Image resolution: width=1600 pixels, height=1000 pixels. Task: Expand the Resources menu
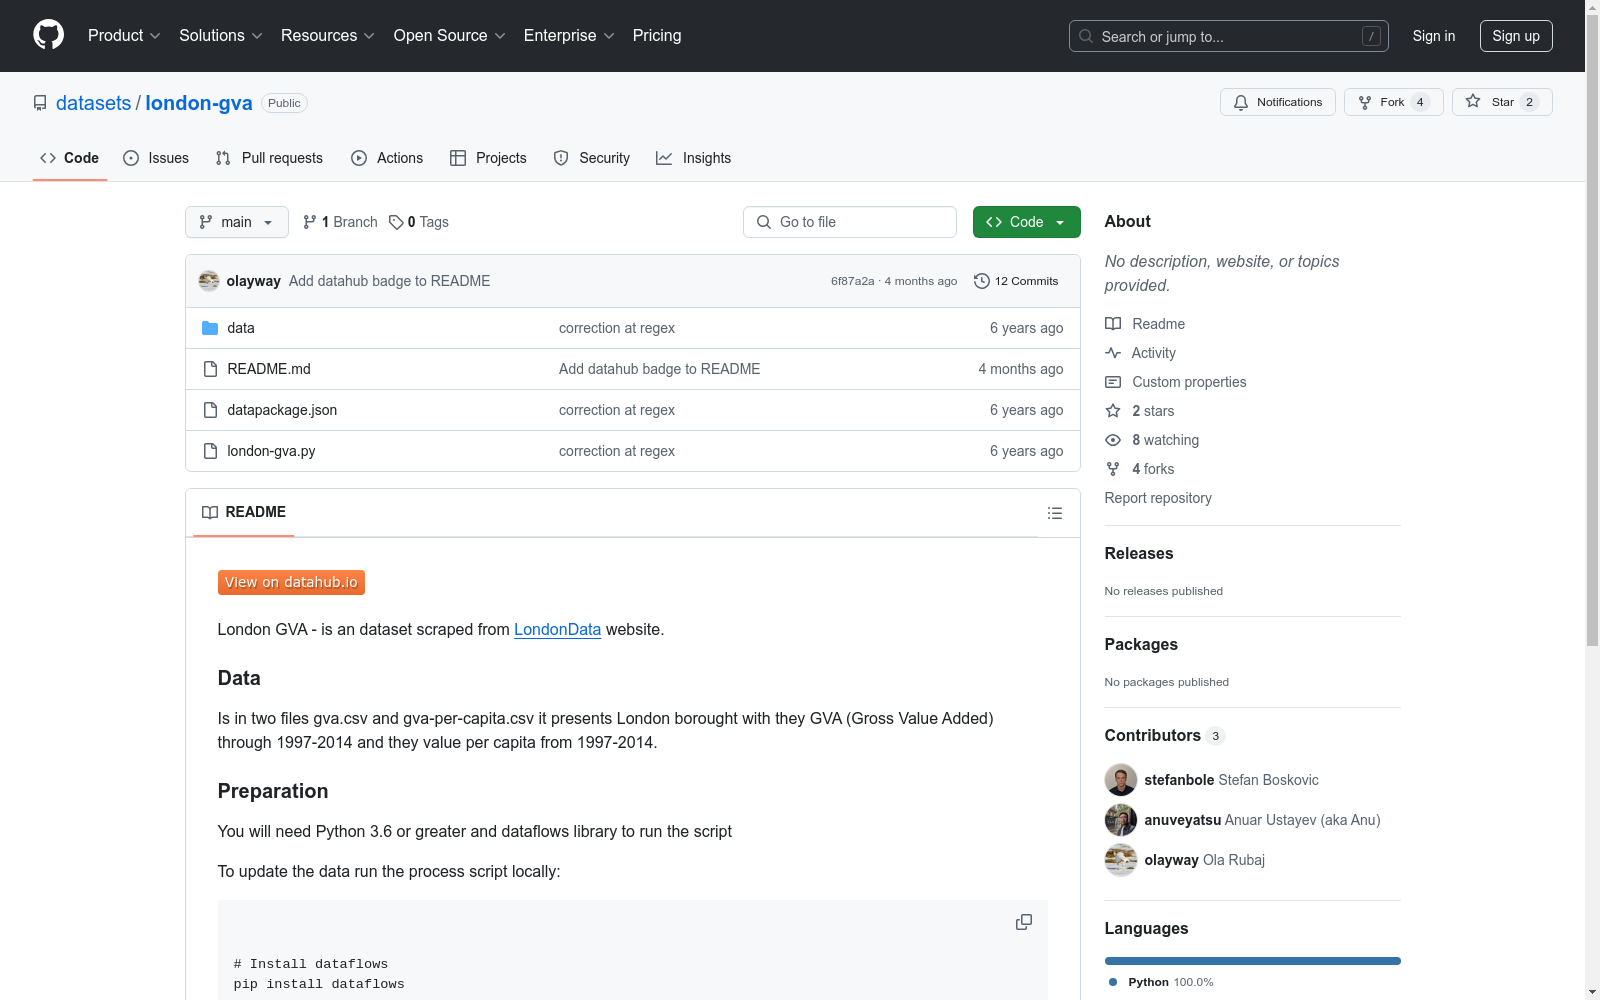point(328,36)
